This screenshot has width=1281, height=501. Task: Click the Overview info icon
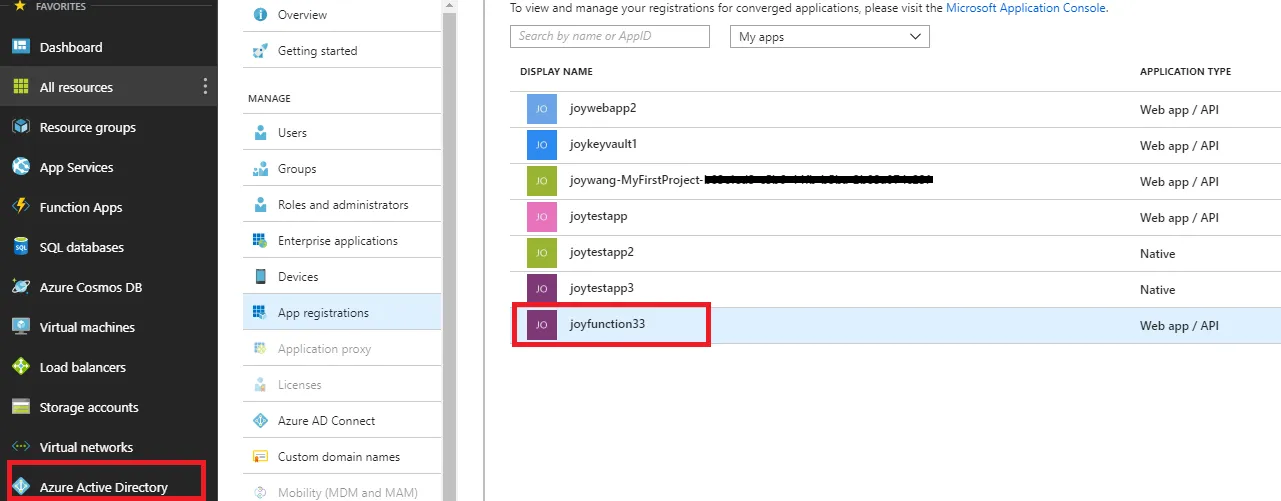point(261,15)
